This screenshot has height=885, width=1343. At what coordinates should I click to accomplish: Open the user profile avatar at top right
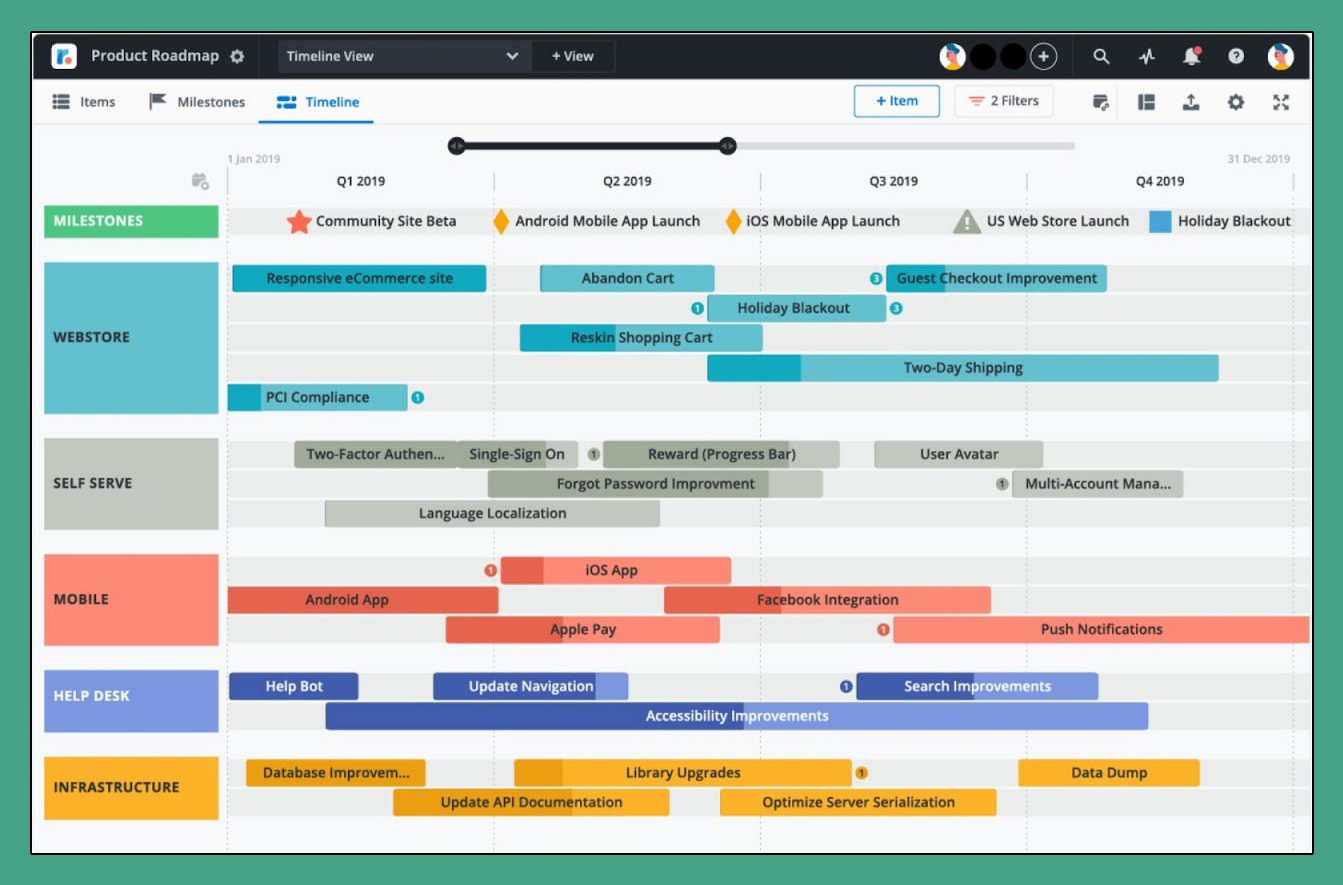point(1280,56)
